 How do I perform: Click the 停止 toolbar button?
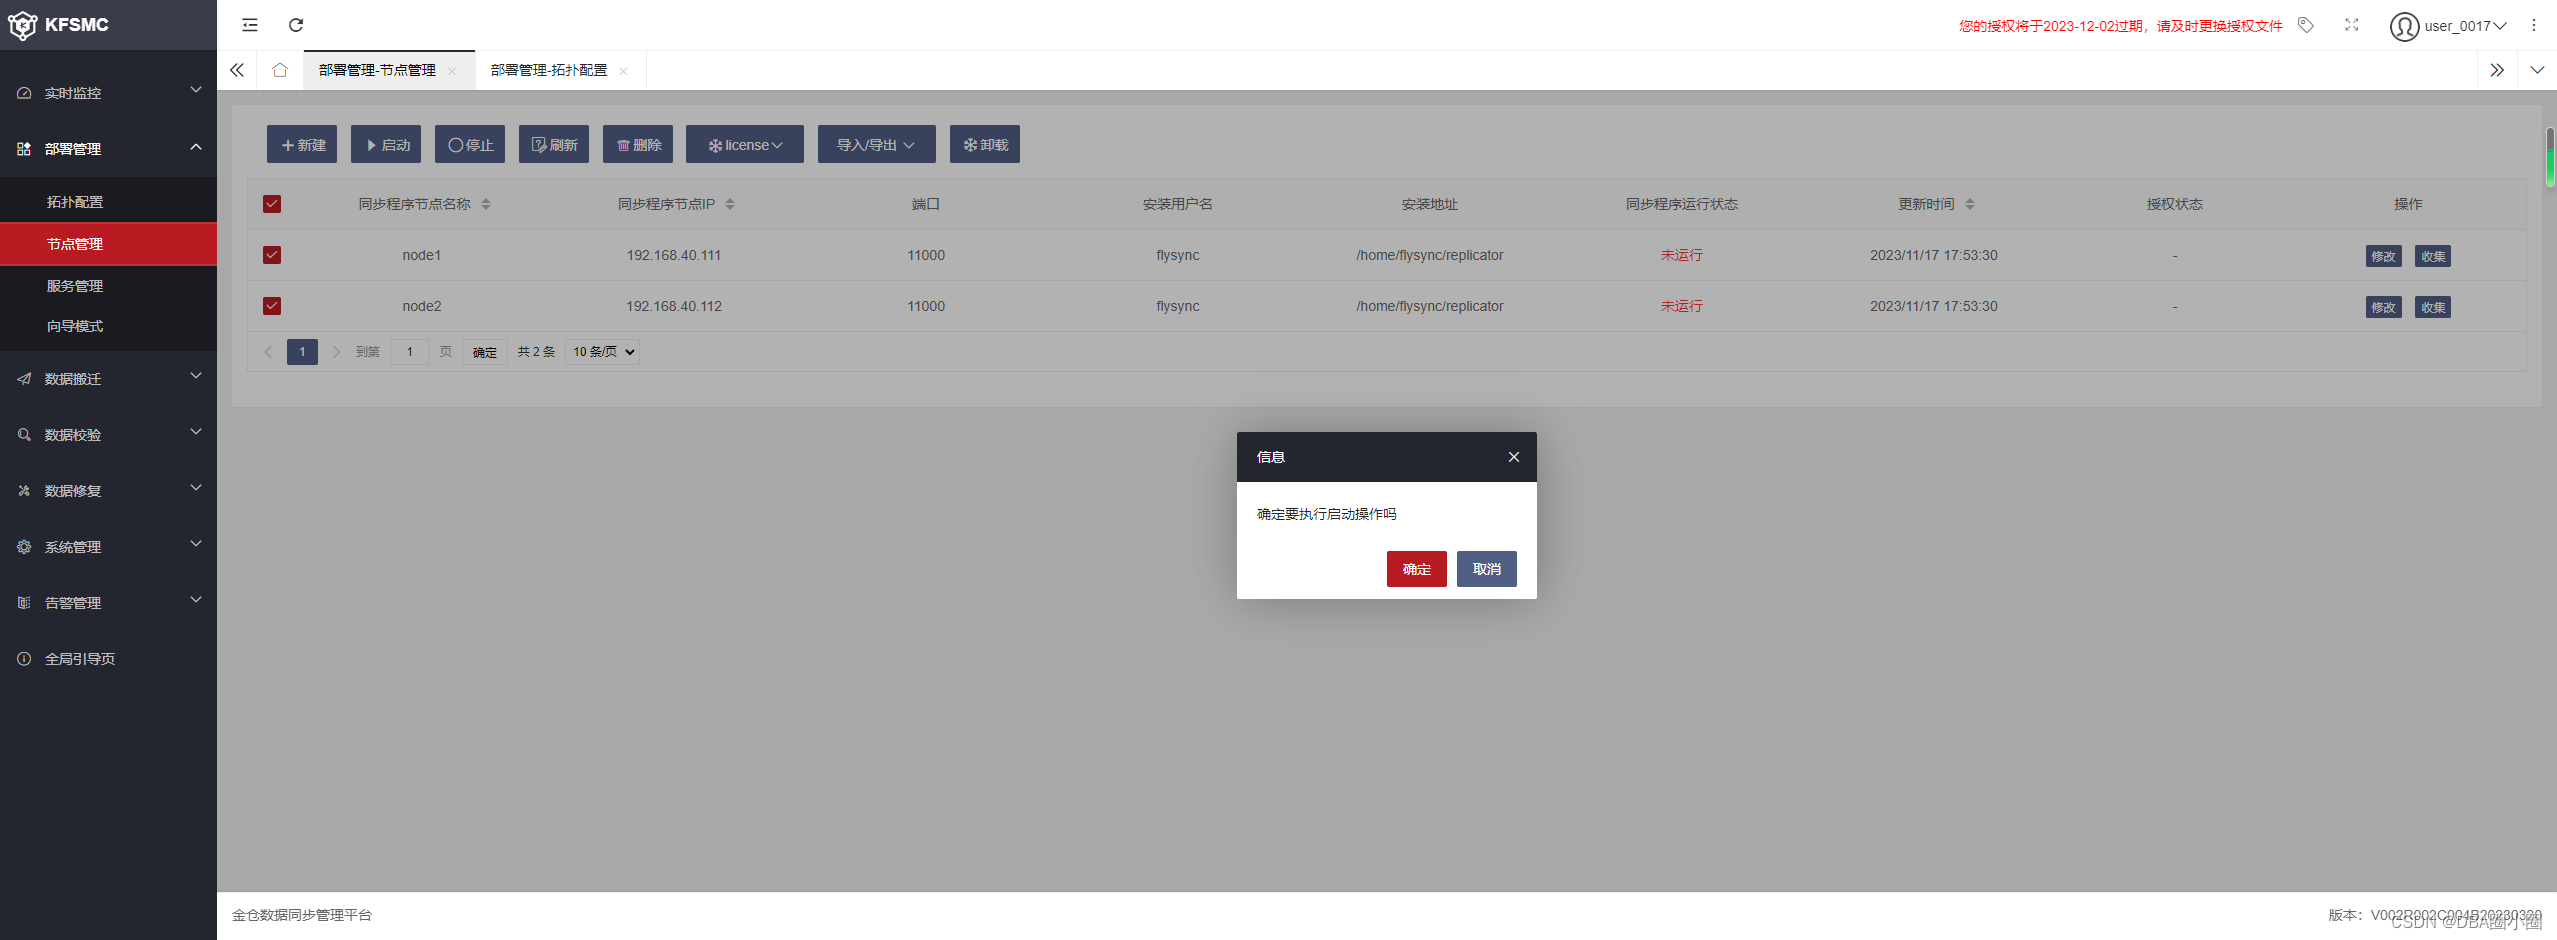(x=470, y=144)
